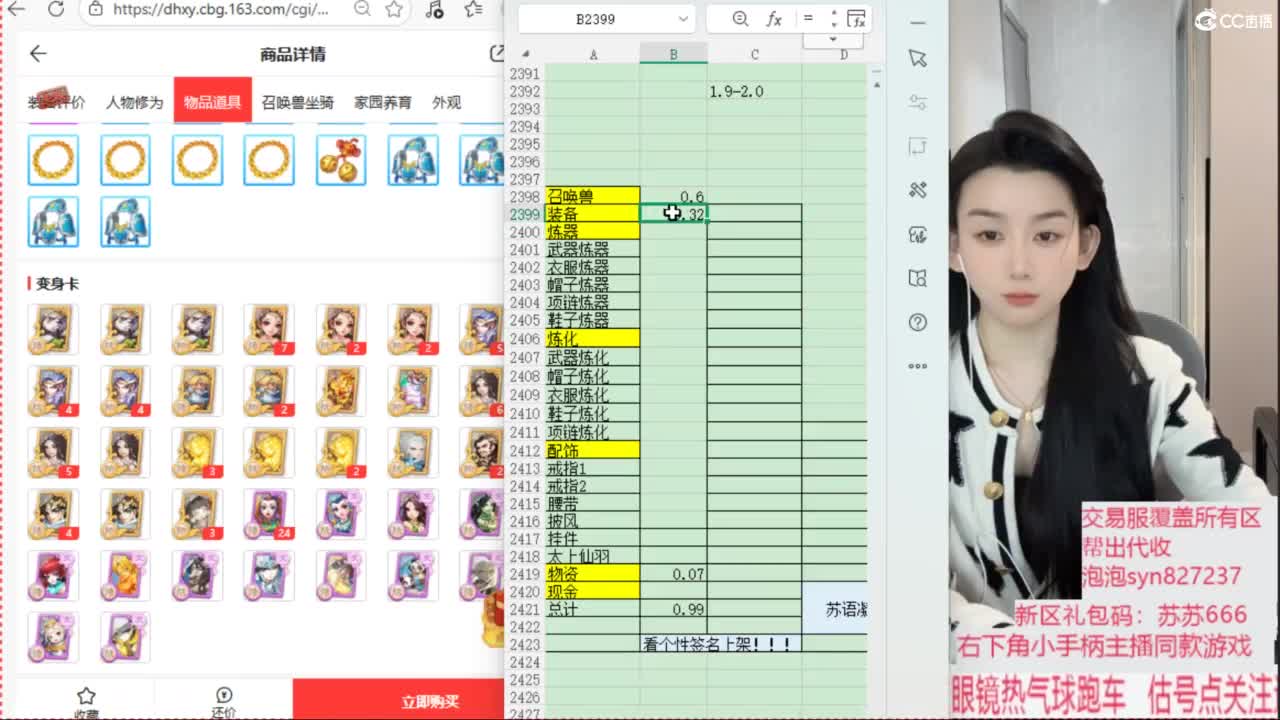Open the design tools icon in sidebar
This screenshot has height=720, width=1280.
coord(918,190)
